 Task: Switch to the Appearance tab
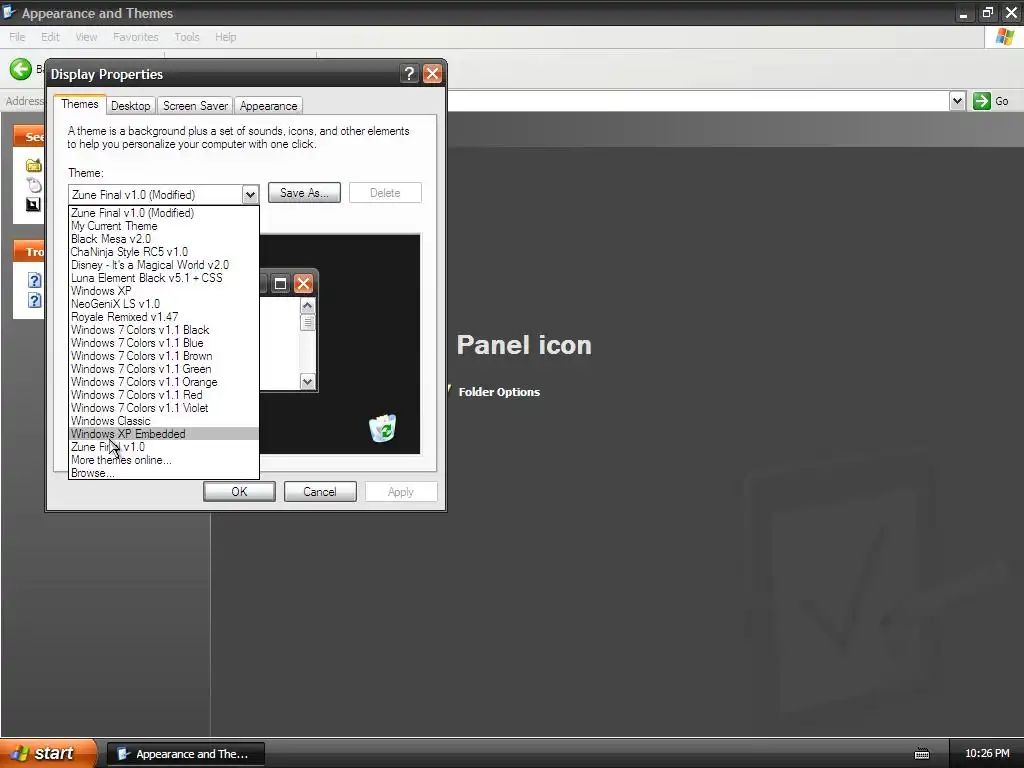[x=268, y=106]
